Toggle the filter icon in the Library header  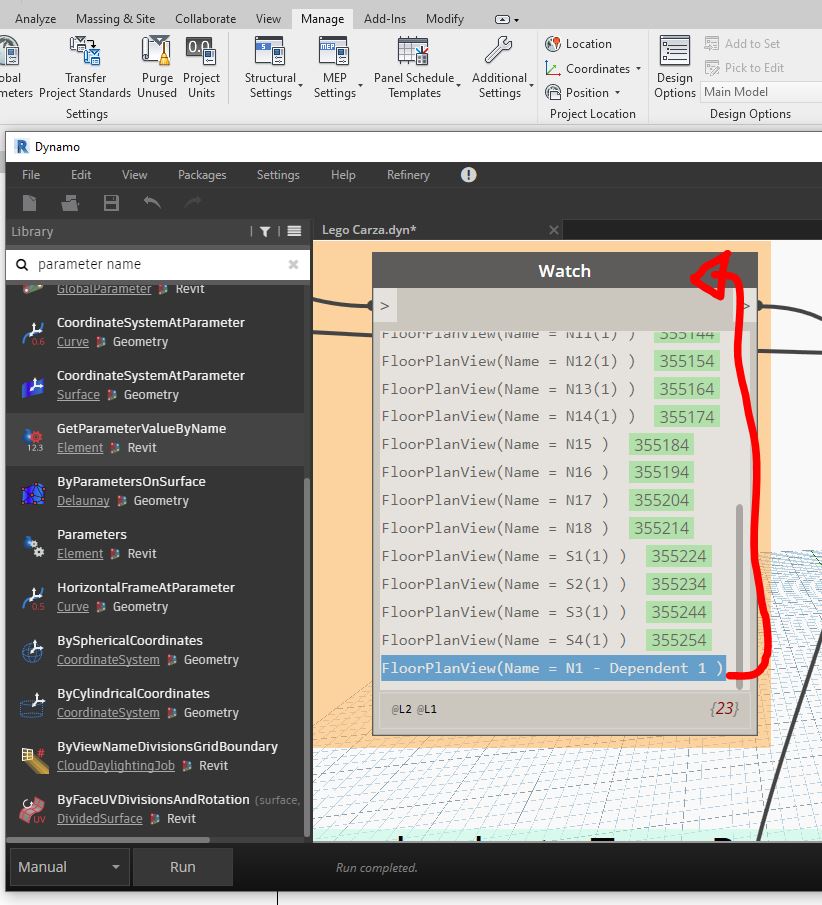265,231
